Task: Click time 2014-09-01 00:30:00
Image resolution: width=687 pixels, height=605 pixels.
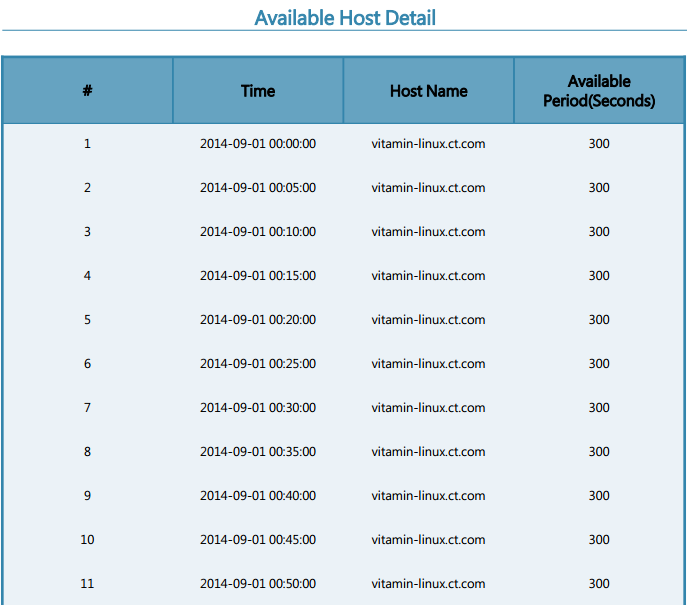Action: (258, 407)
